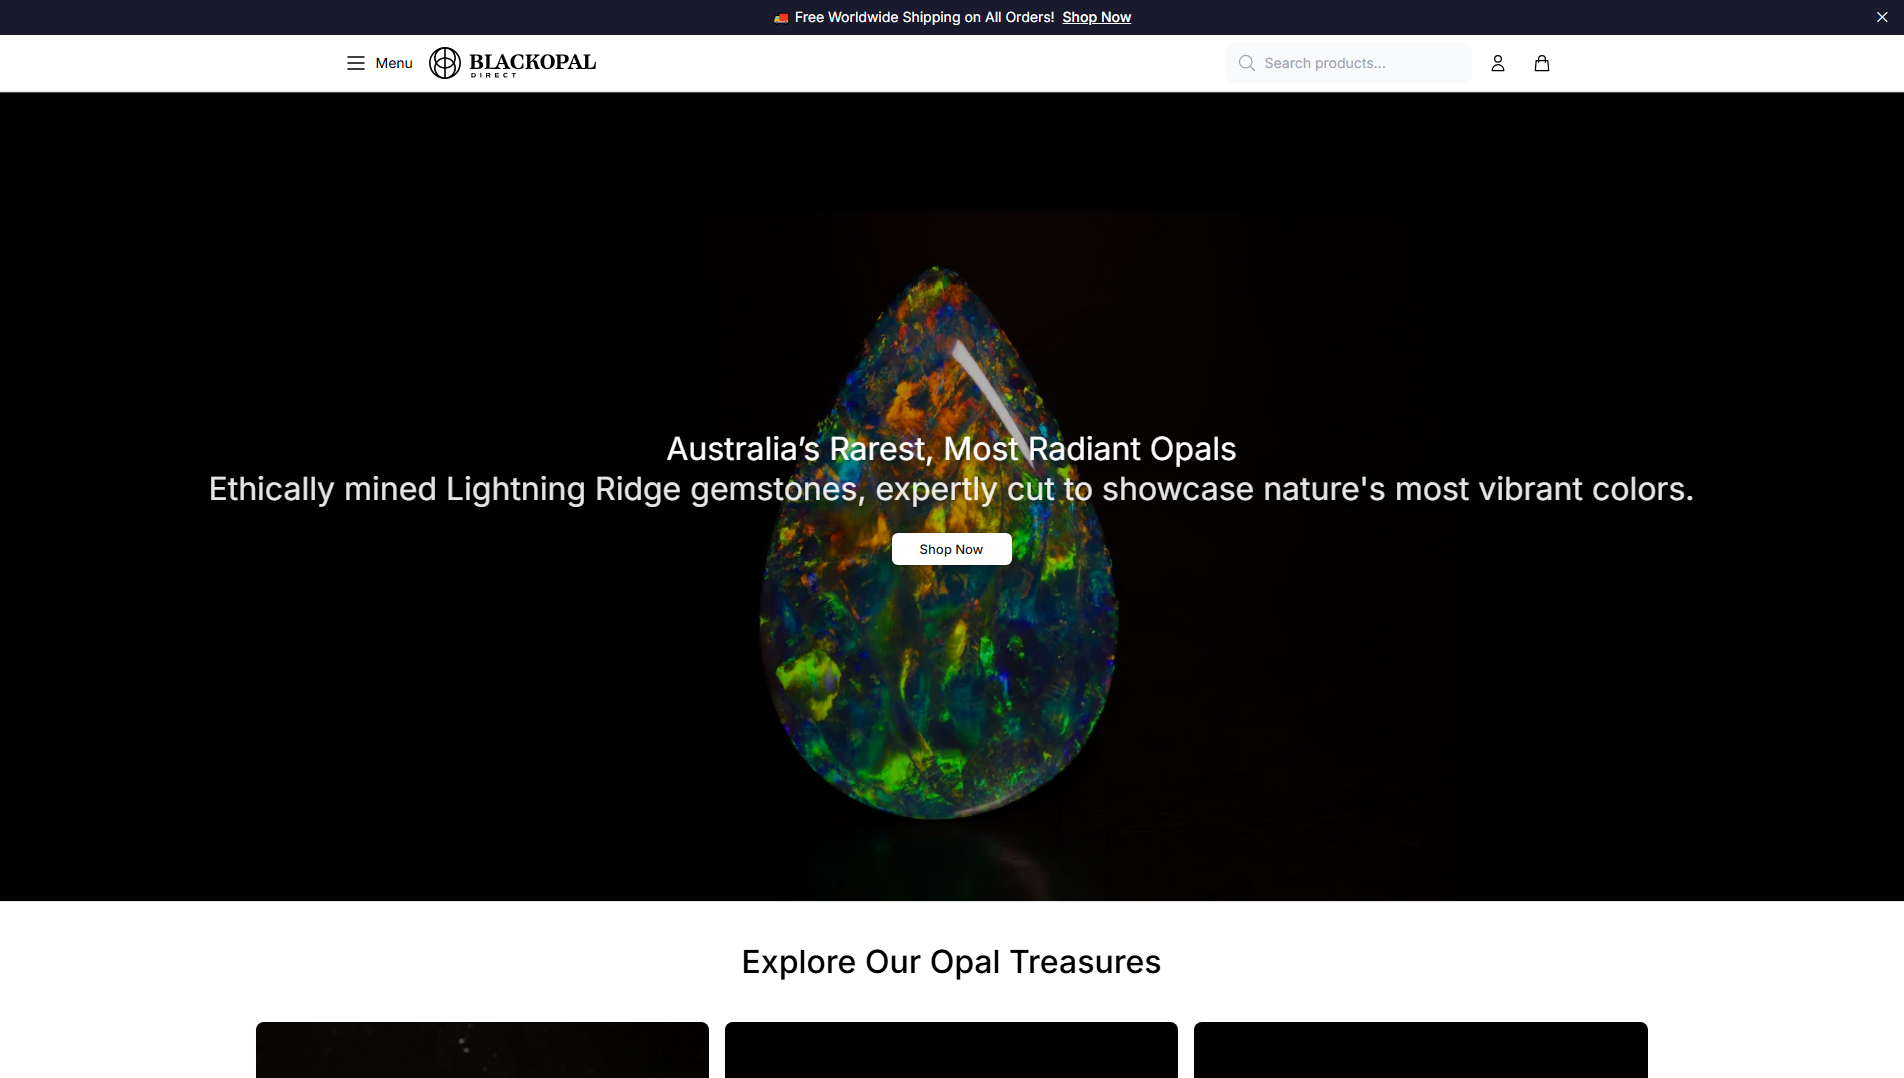The width and height of the screenshot is (1904, 1078).
Task: Open the hamburger Menu icon
Action: tap(356, 63)
